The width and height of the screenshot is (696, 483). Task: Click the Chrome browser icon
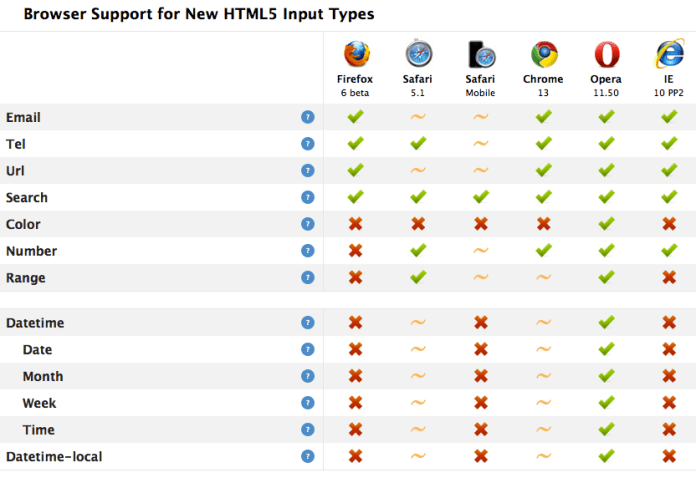[543, 54]
